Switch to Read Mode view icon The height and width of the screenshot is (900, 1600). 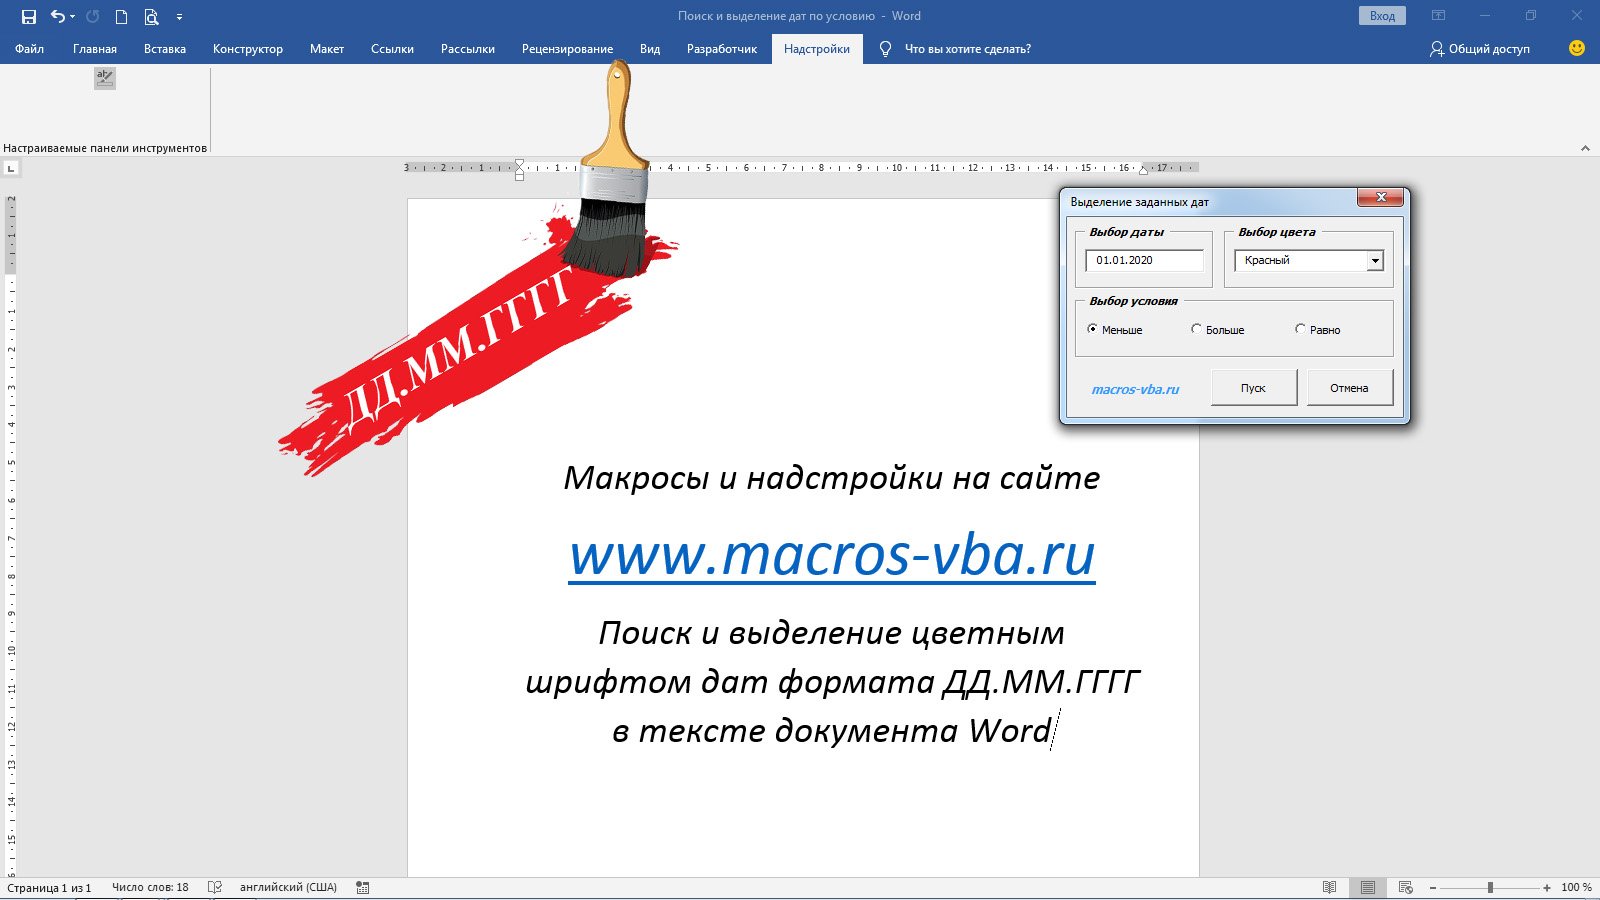click(1330, 886)
